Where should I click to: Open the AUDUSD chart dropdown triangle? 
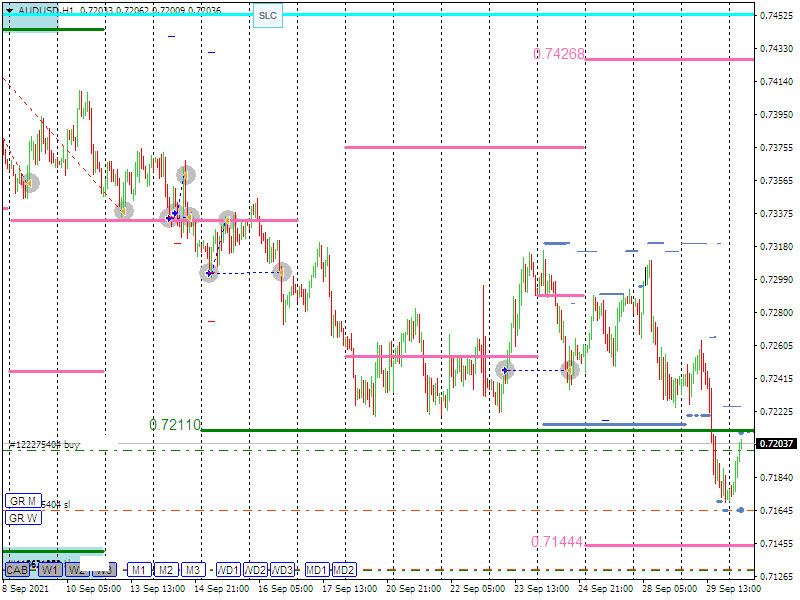point(9,9)
